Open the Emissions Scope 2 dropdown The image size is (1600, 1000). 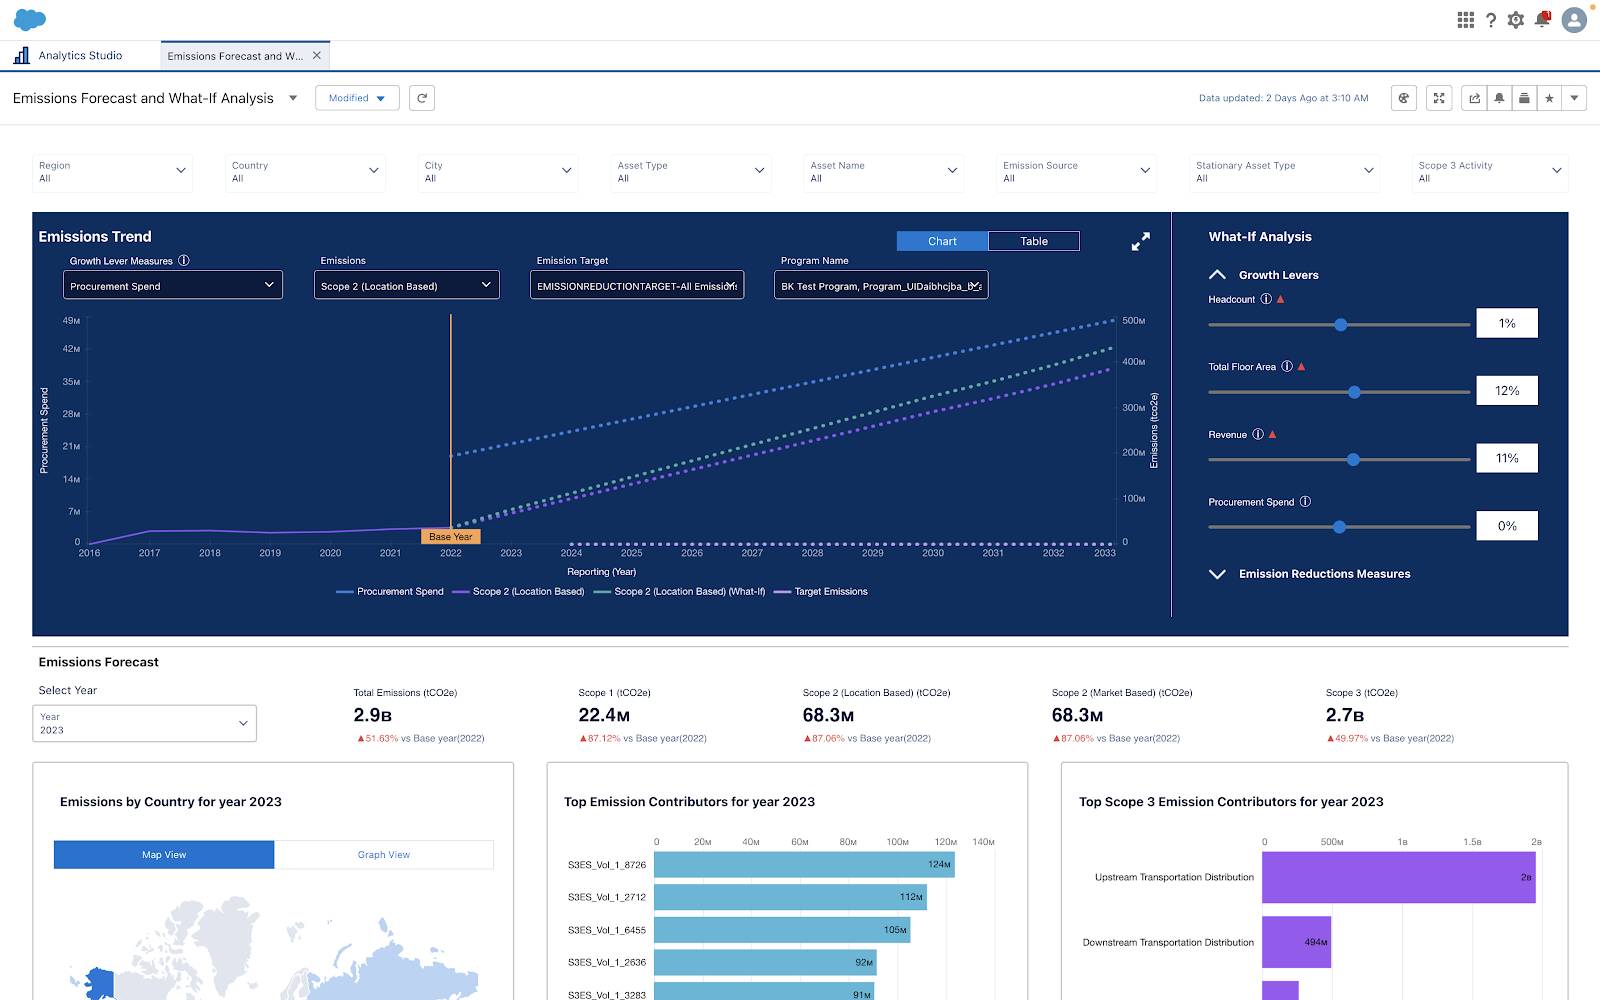tap(406, 285)
